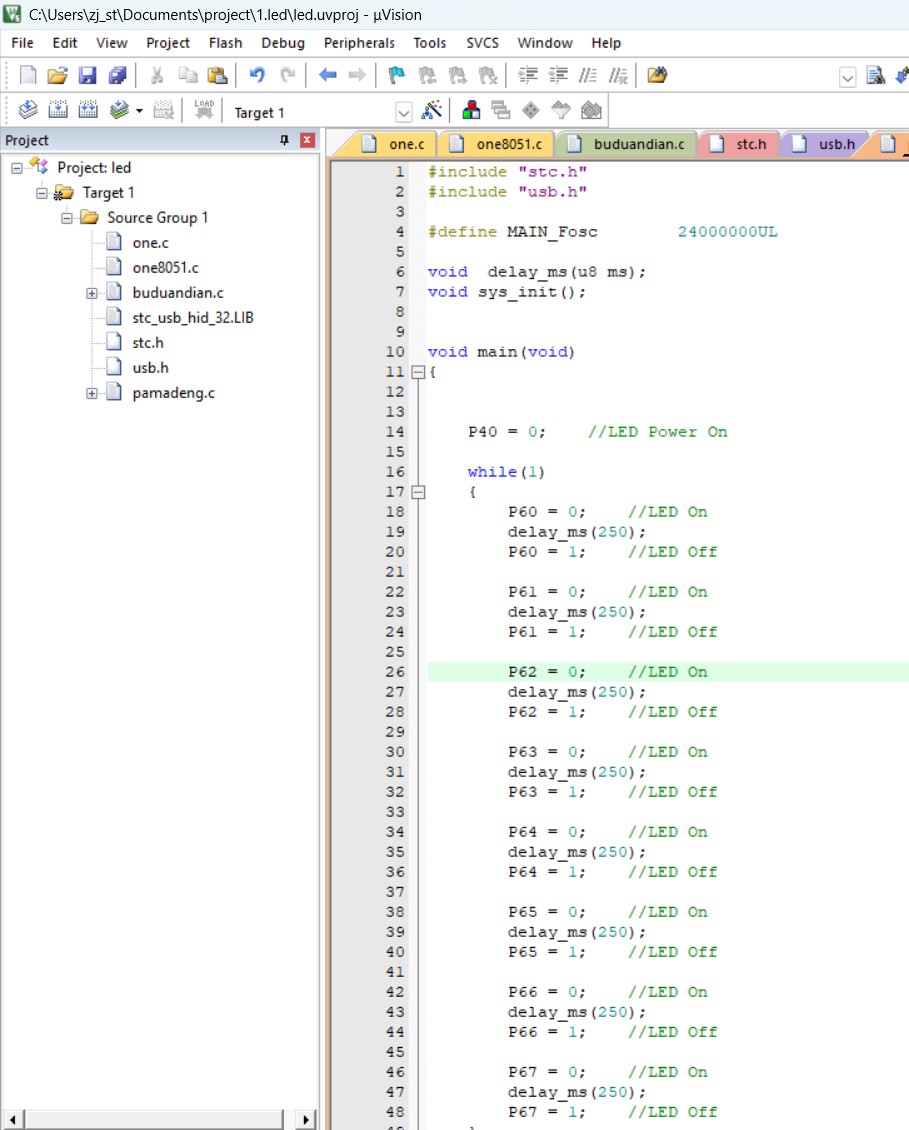The width and height of the screenshot is (909, 1130).
Task: Click the Download LOAD icon
Action: pos(204,110)
